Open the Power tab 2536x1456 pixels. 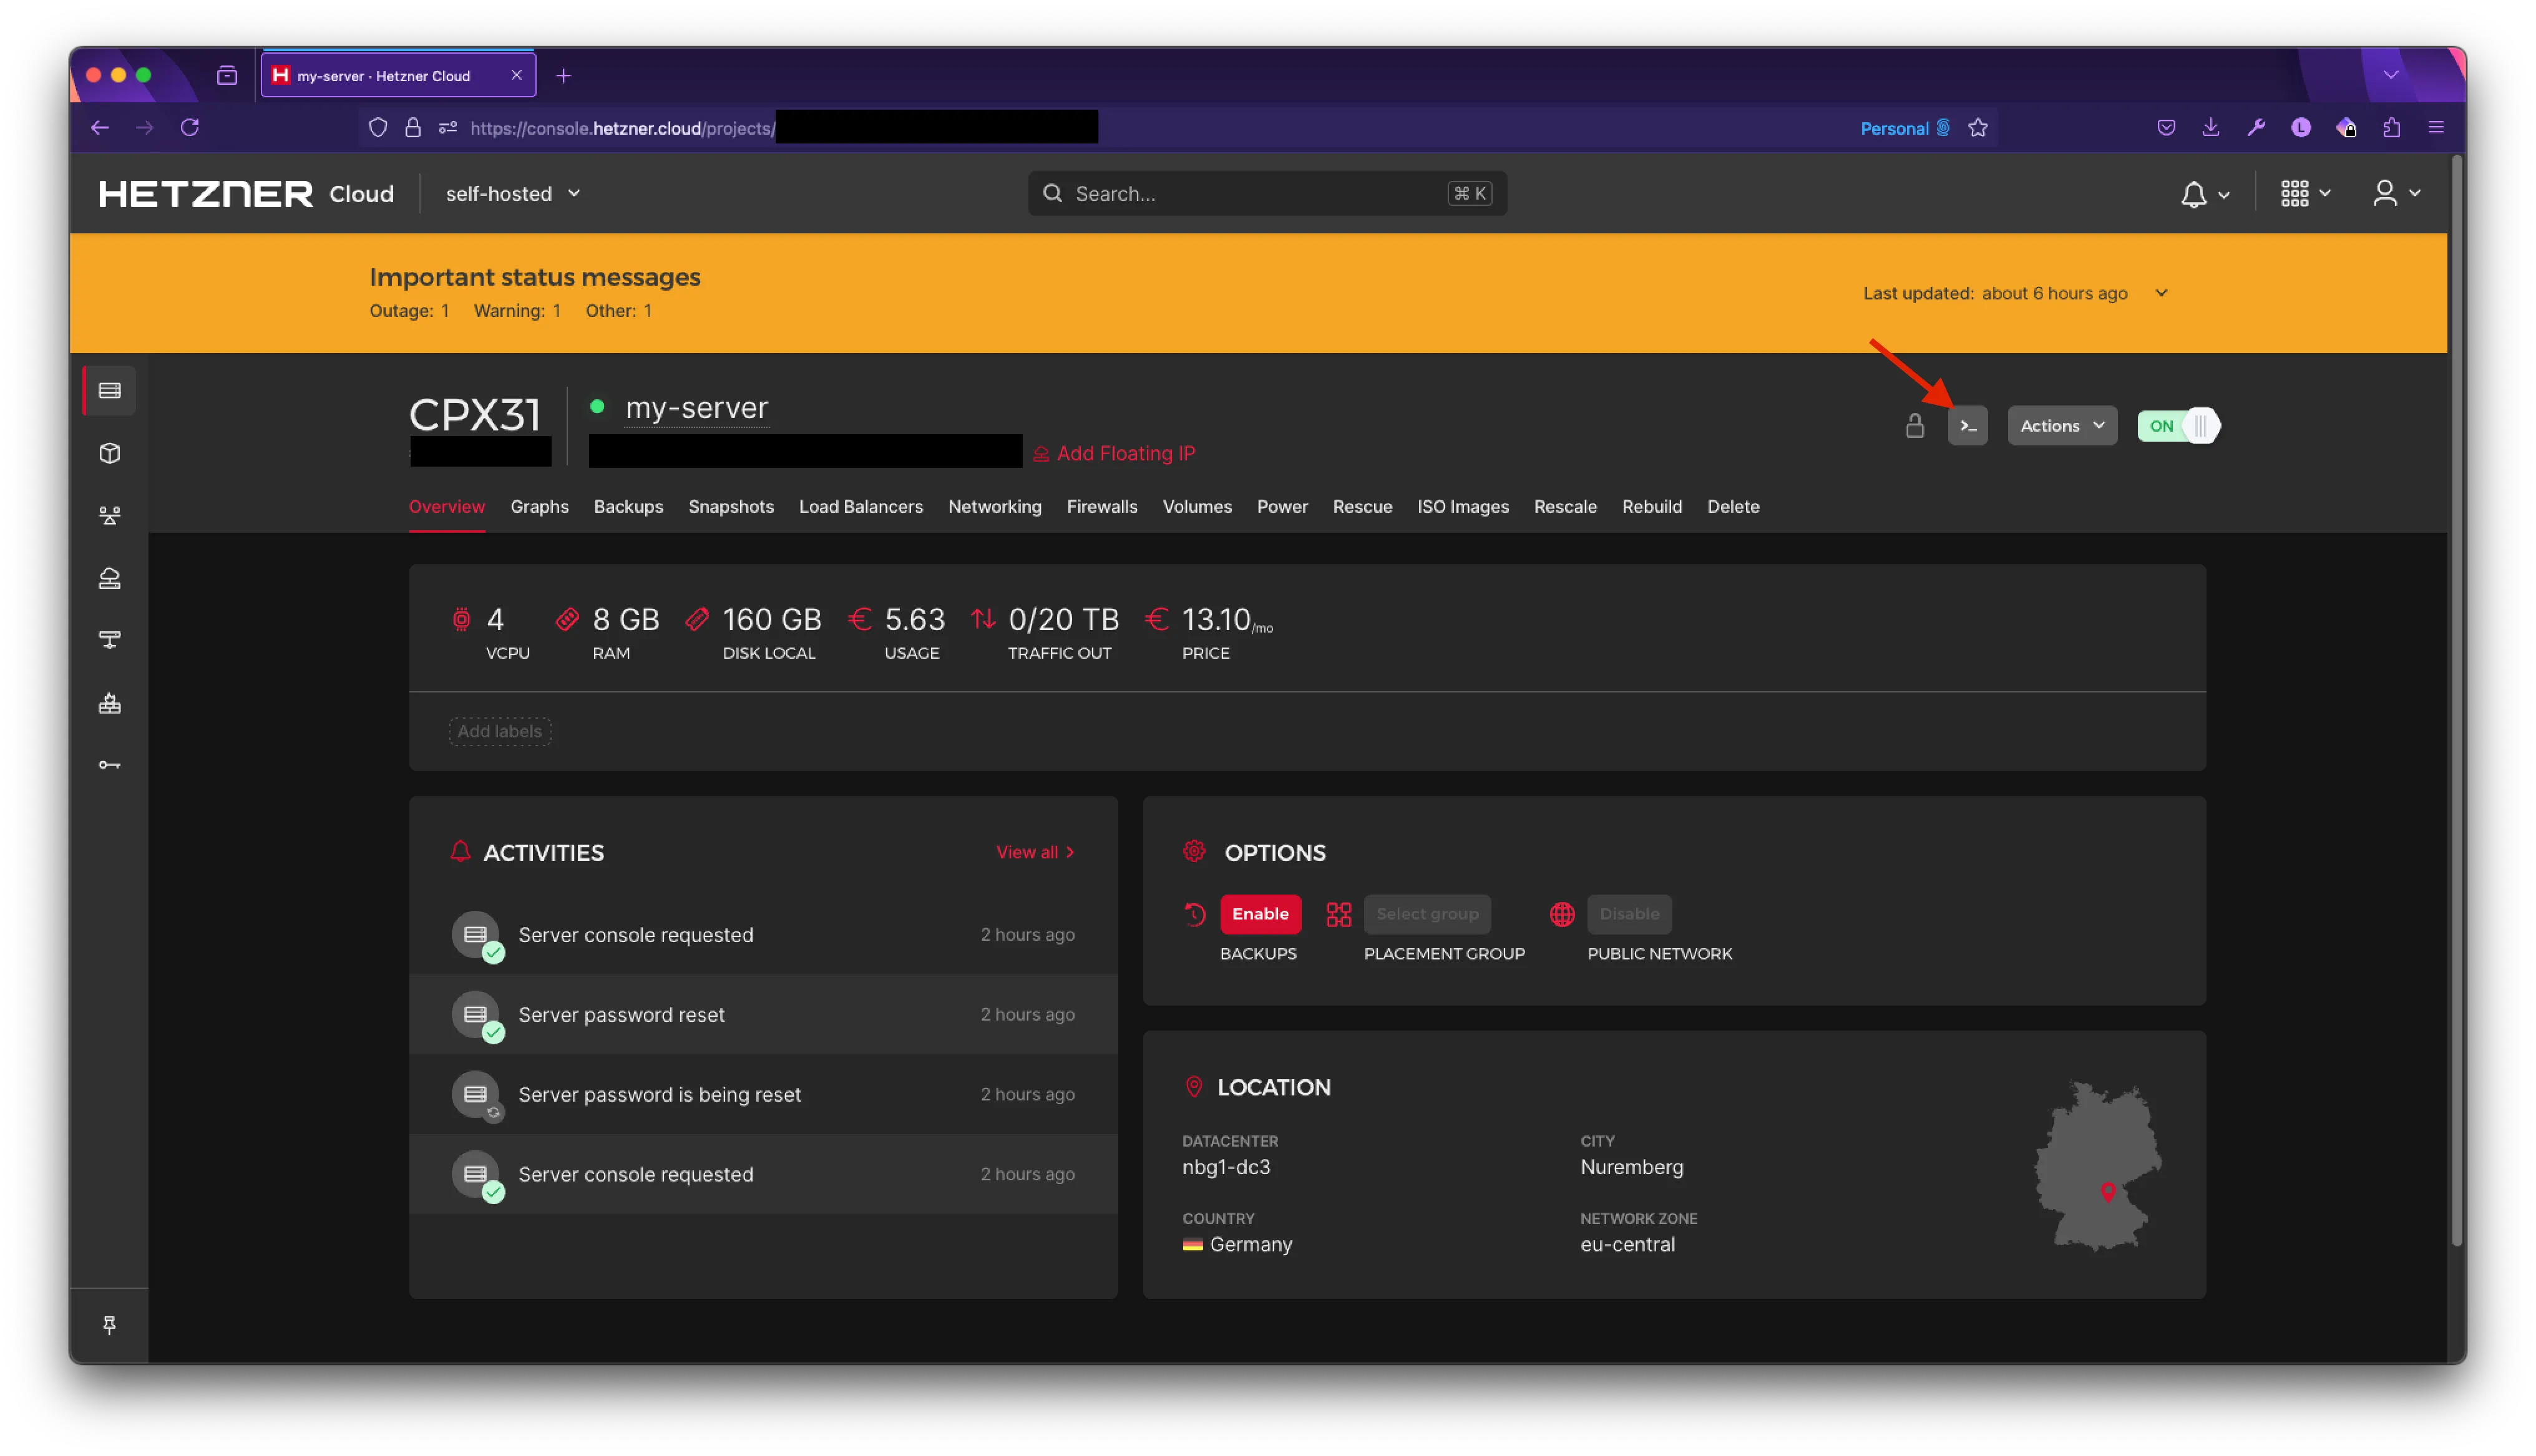coord(1282,507)
